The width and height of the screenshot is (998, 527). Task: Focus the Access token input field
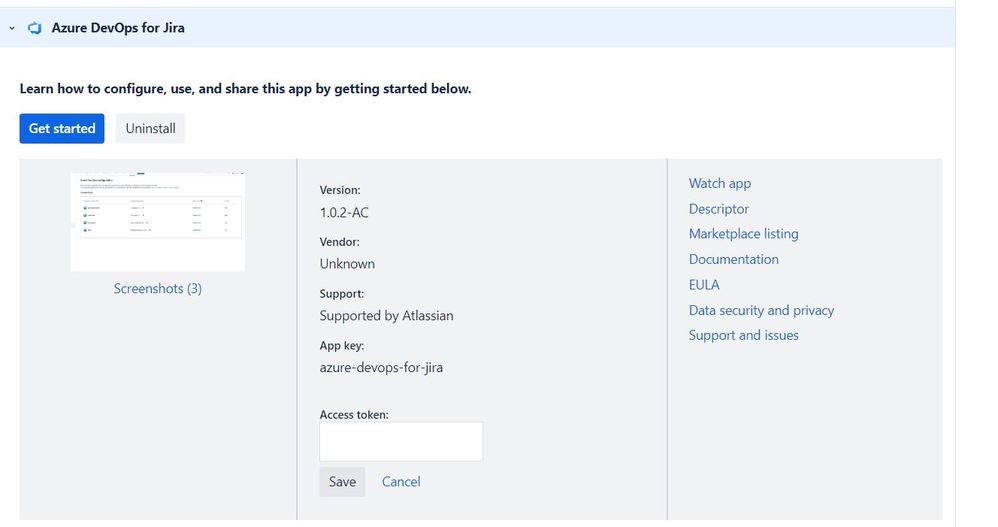point(400,441)
